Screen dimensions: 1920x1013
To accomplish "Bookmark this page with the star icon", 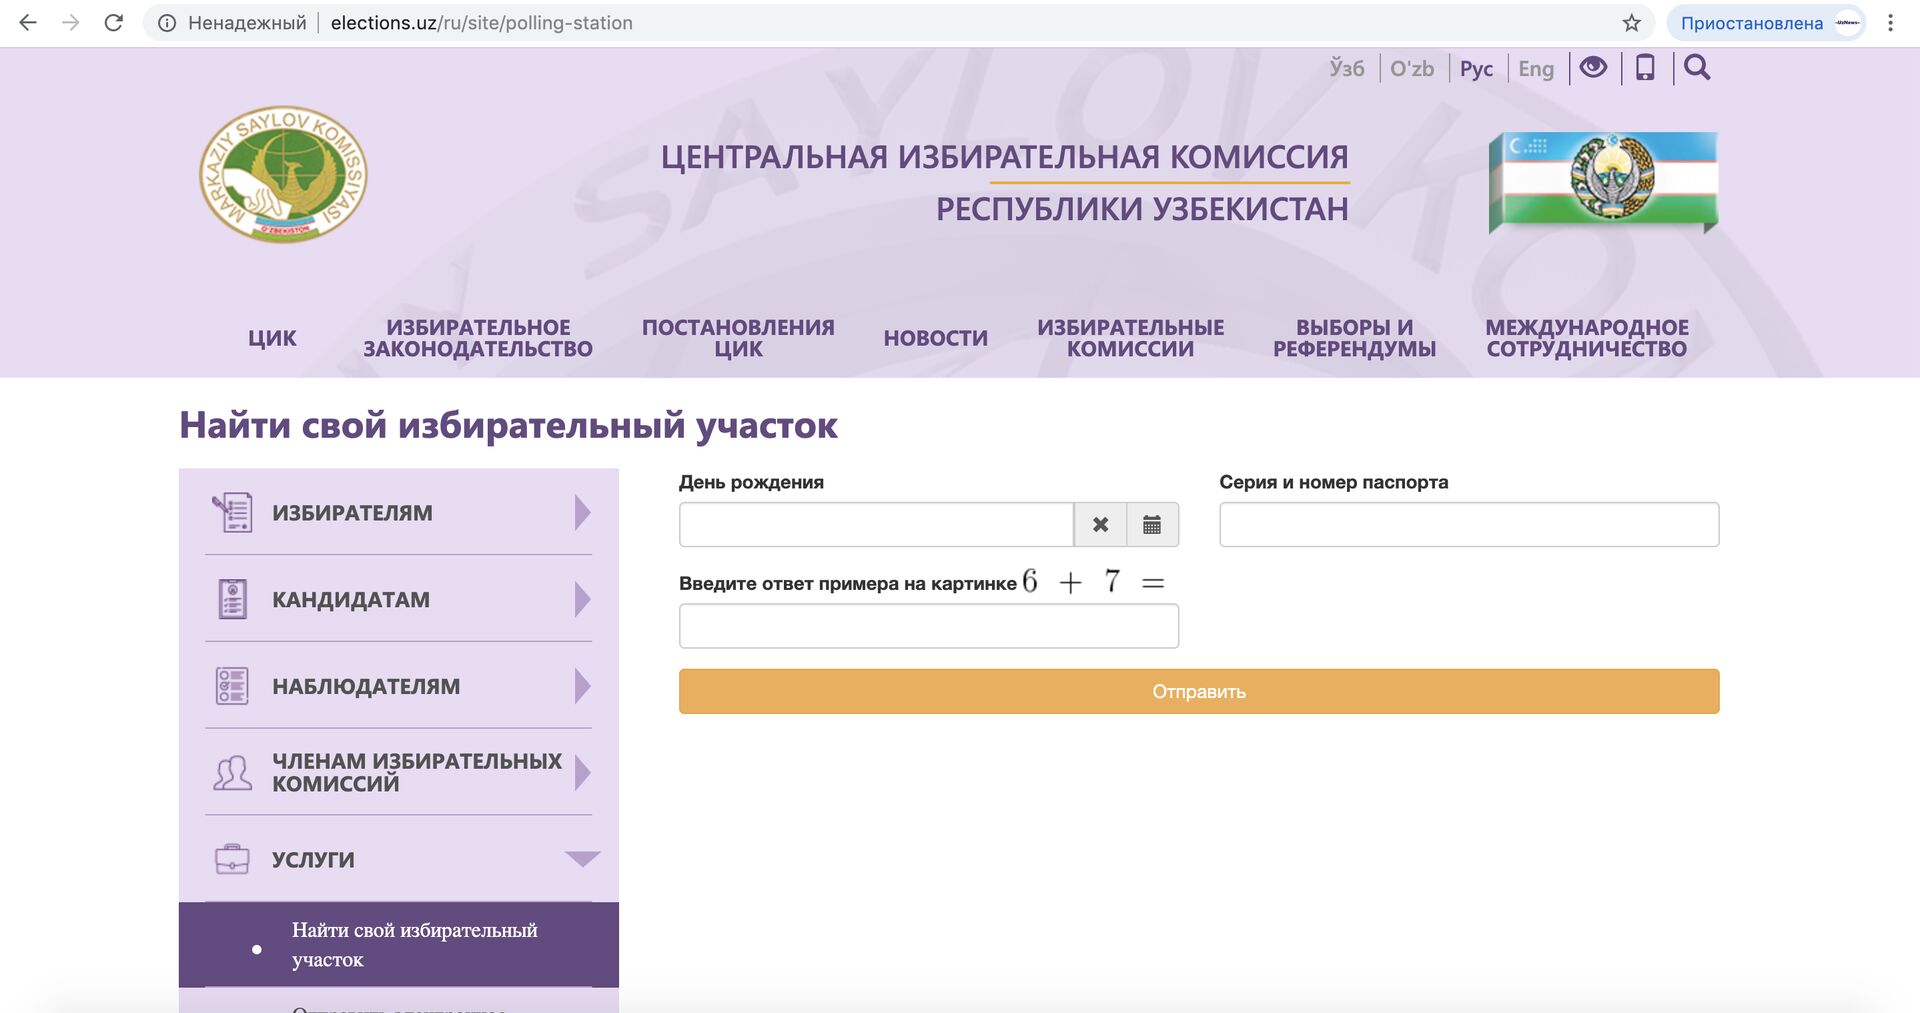I will click(1632, 23).
